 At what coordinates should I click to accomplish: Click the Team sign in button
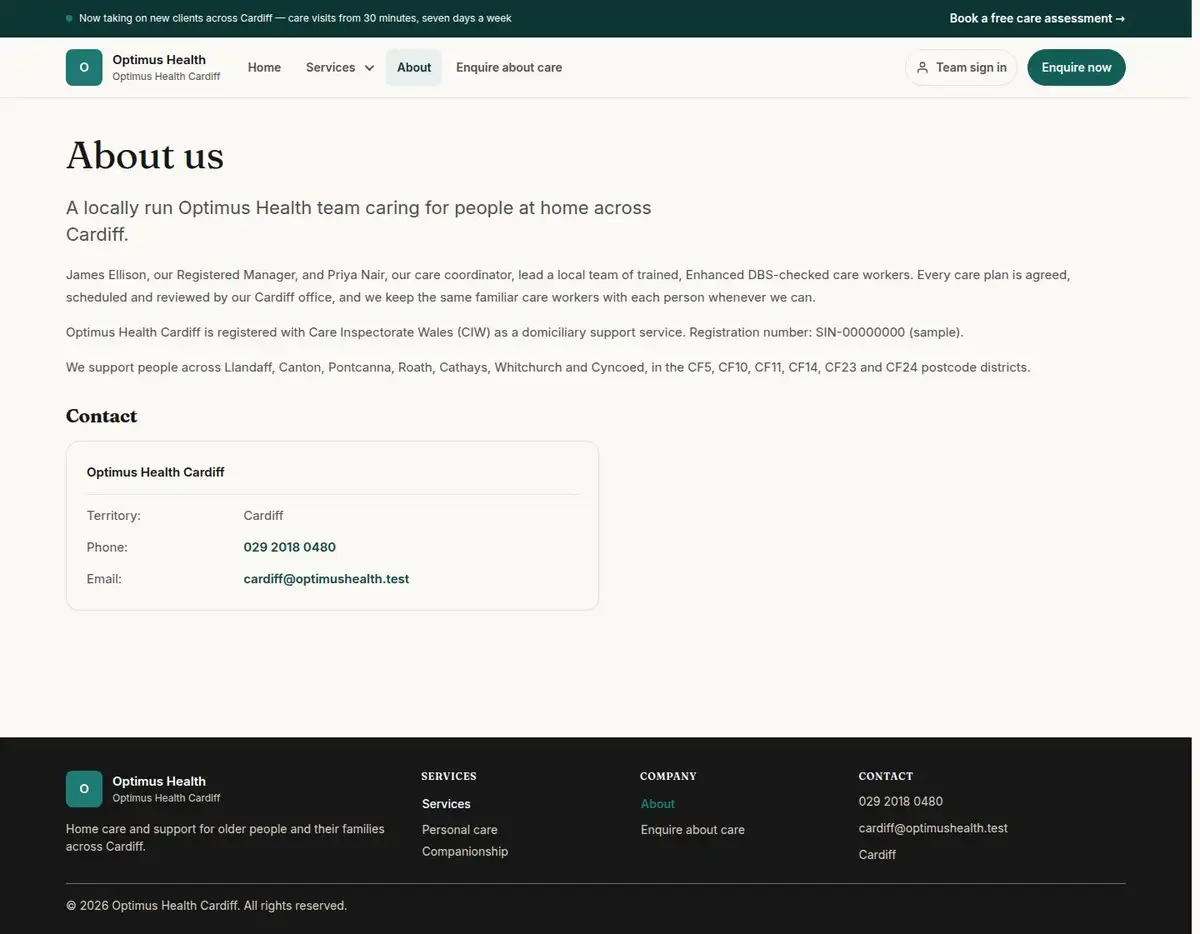(x=961, y=68)
